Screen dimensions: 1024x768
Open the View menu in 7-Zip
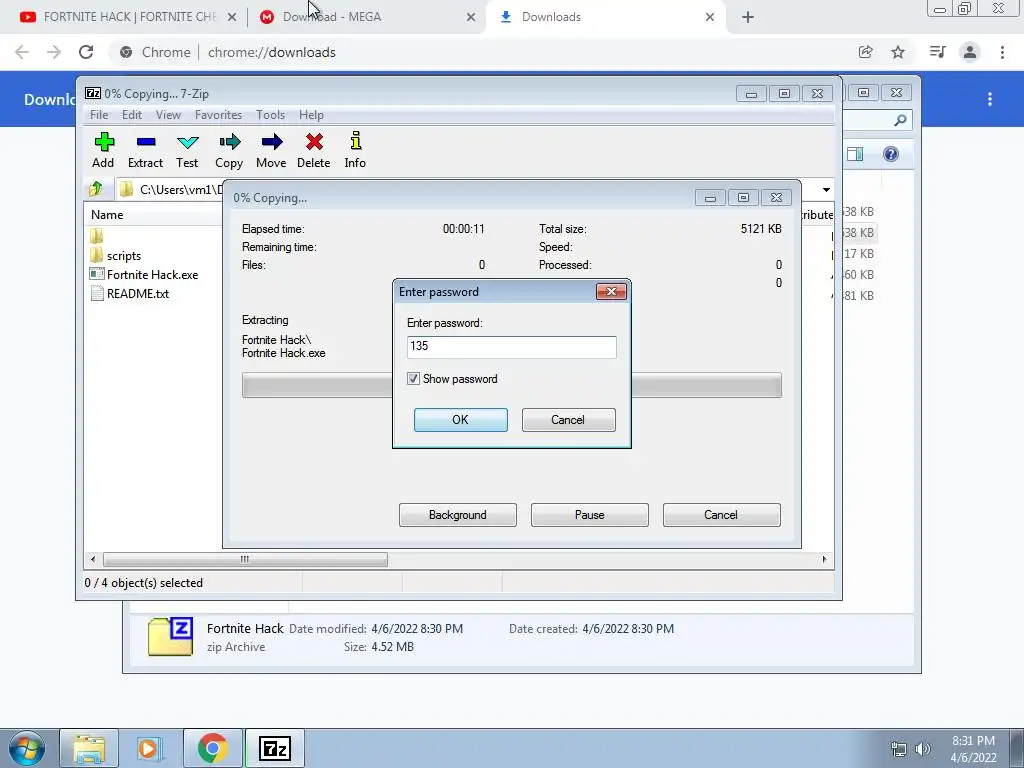pyautogui.click(x=168, y=115)
